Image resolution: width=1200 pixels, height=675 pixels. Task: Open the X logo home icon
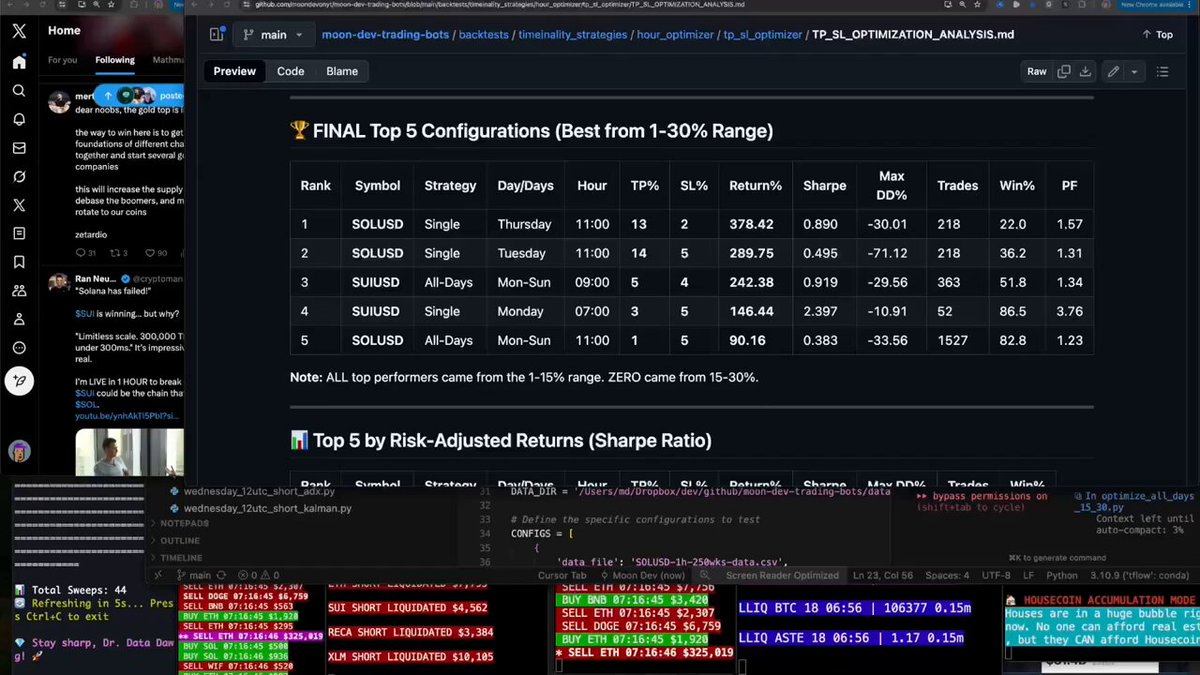pyautogui.click(x=19, y=31)
